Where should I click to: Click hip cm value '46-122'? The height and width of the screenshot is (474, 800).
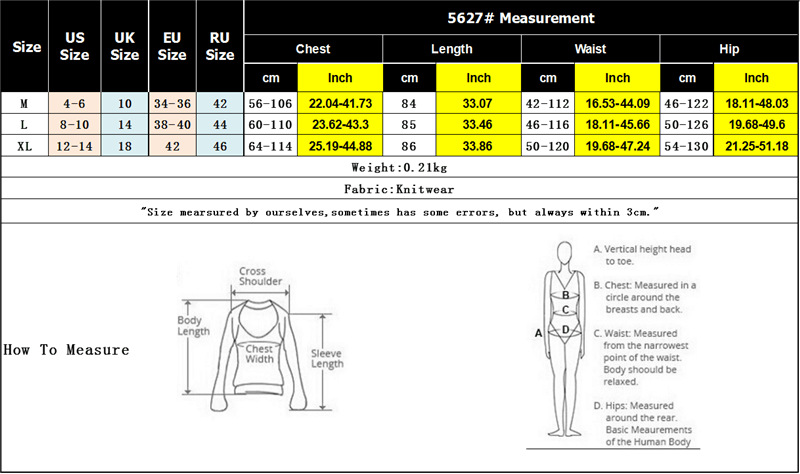pos(687,104)
